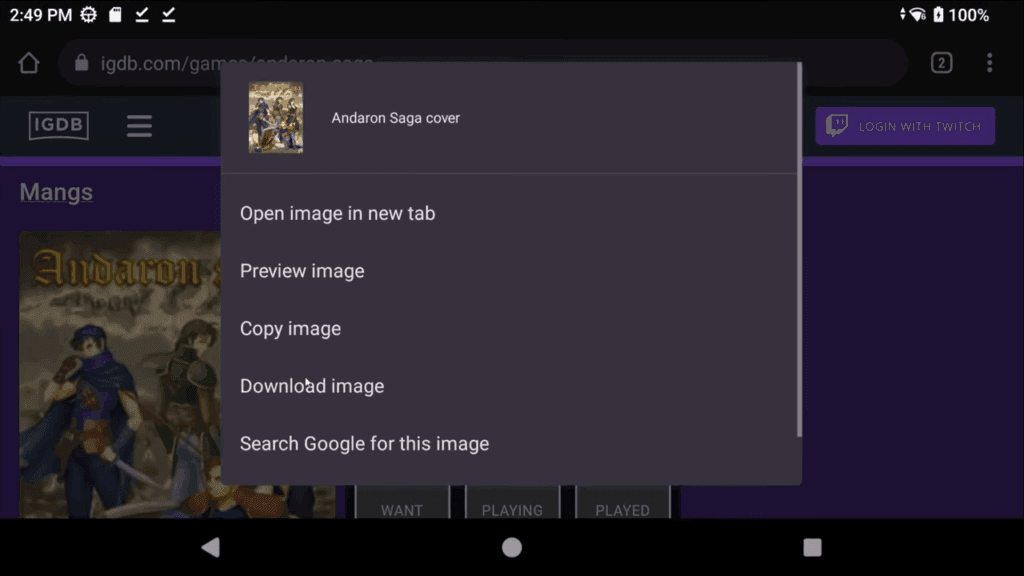Click the PLAYING button
Viewport: 1024px width, 576px height.
[513, 504]
